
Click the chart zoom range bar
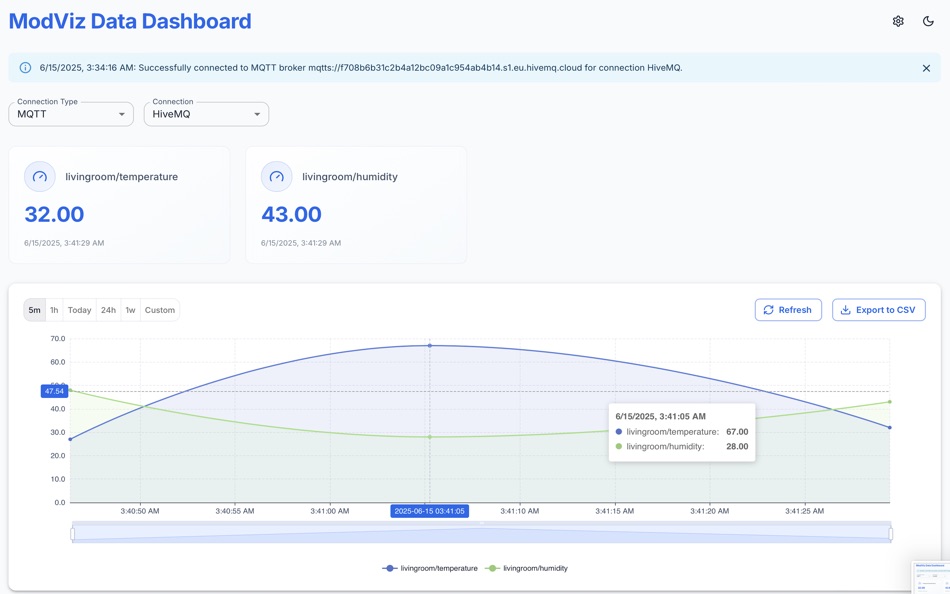coord(482,532)
